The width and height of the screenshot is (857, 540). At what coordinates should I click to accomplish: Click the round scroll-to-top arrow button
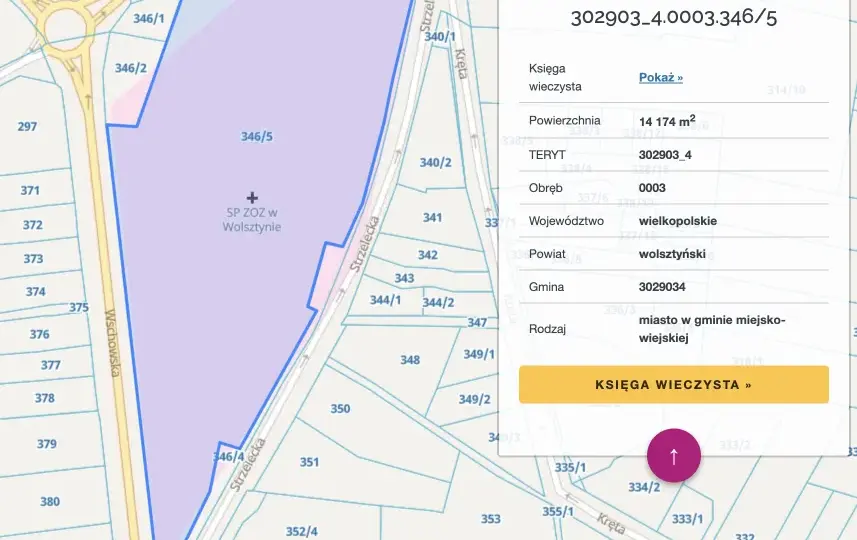point(673,455)
